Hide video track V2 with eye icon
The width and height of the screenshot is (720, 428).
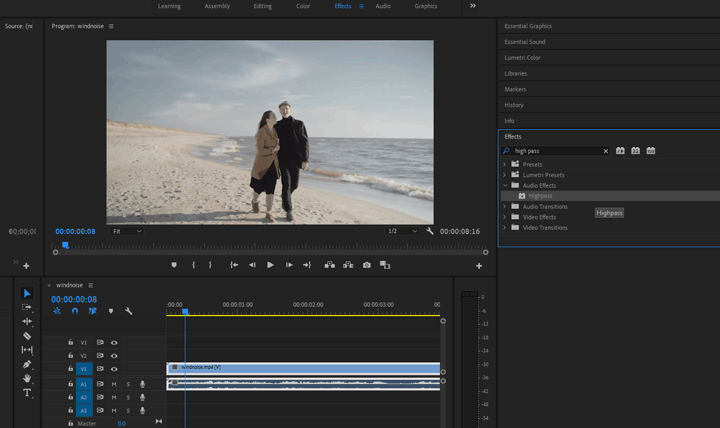coord(114,355)
